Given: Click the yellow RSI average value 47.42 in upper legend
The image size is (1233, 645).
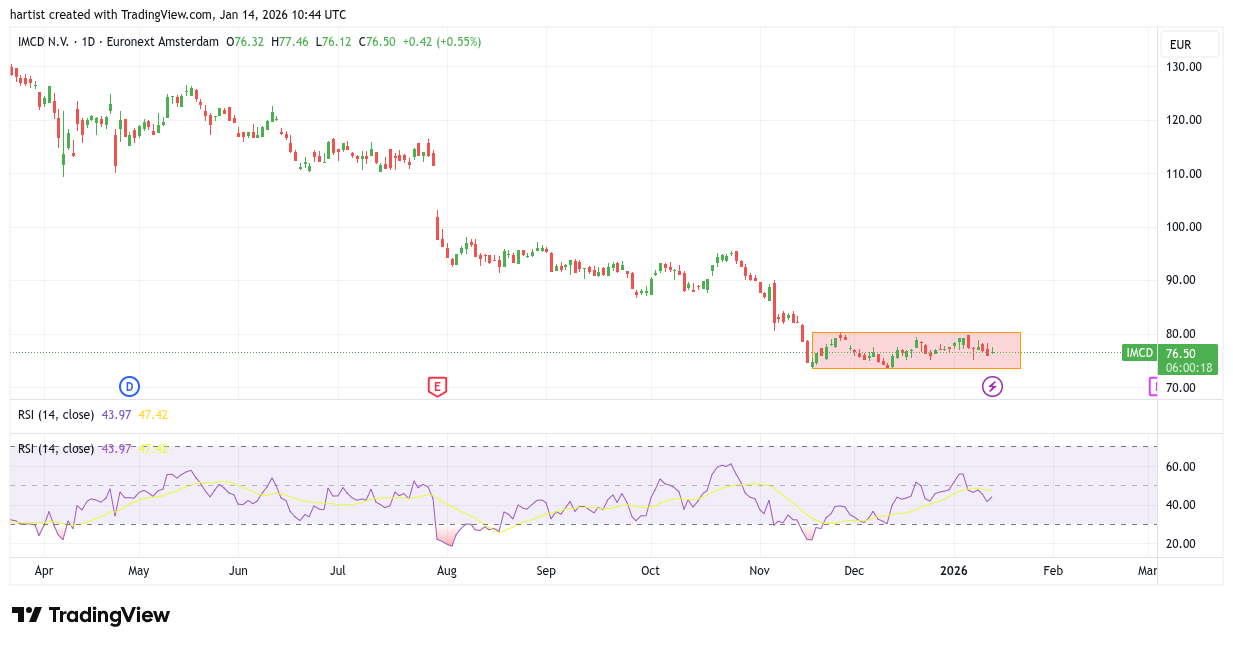Looking at the screenshot, I should tap(153, 414).
